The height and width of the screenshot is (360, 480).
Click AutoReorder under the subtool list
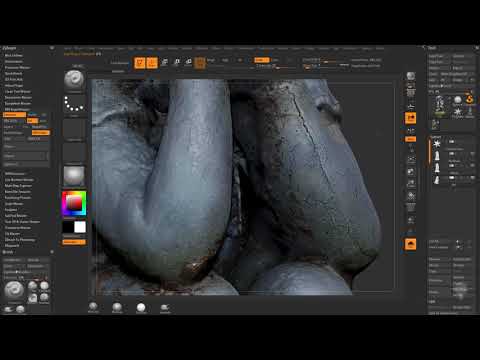(462, 259)
